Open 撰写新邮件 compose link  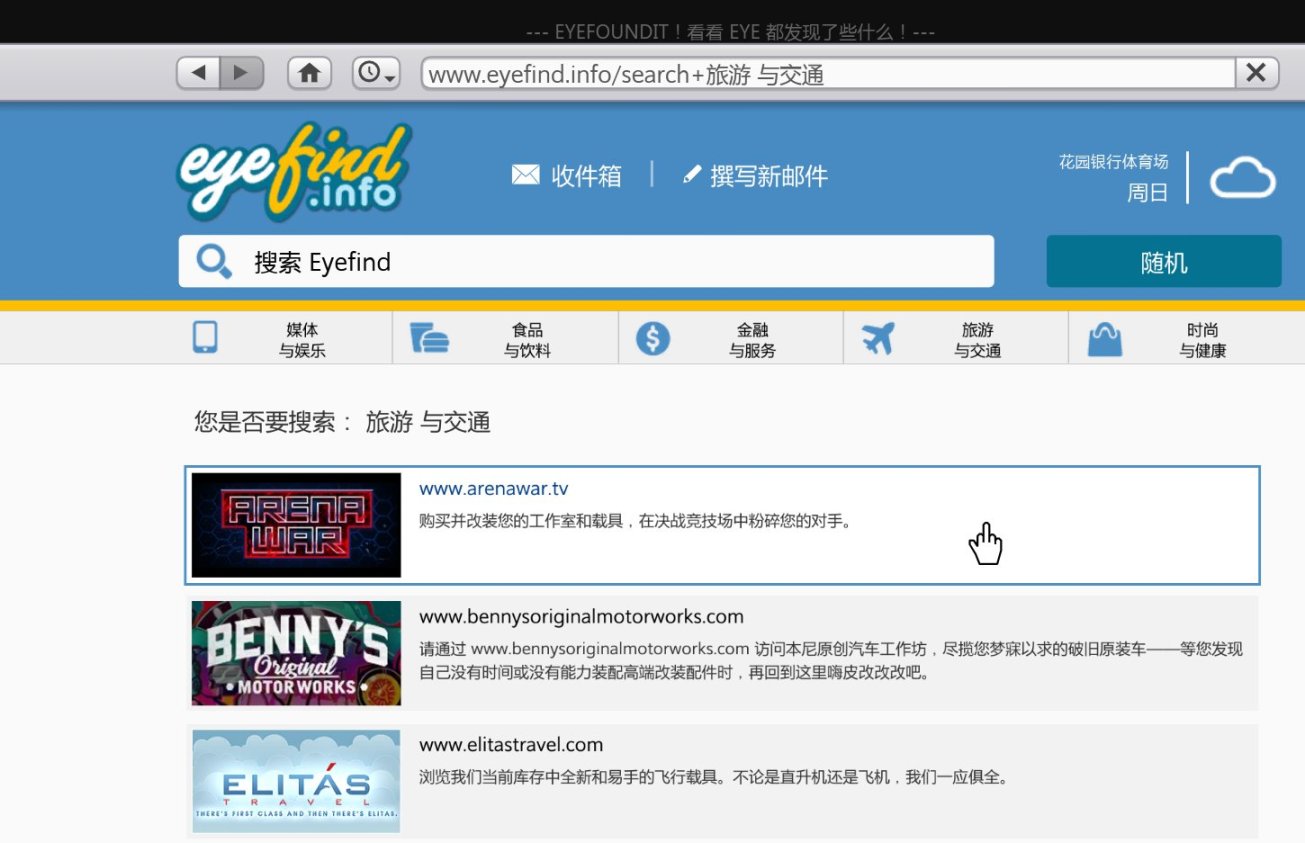click(x=769, y=177)
